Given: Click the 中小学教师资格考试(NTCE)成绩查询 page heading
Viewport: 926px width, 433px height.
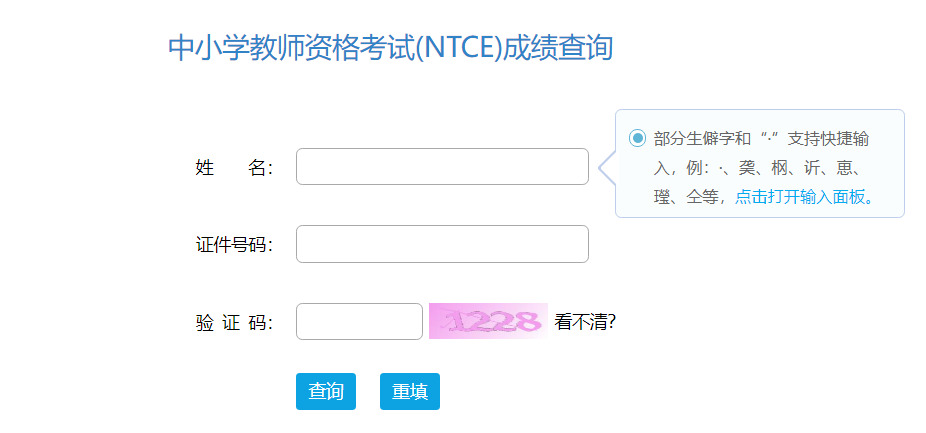Looking at the screenshot, I should 390,47.
